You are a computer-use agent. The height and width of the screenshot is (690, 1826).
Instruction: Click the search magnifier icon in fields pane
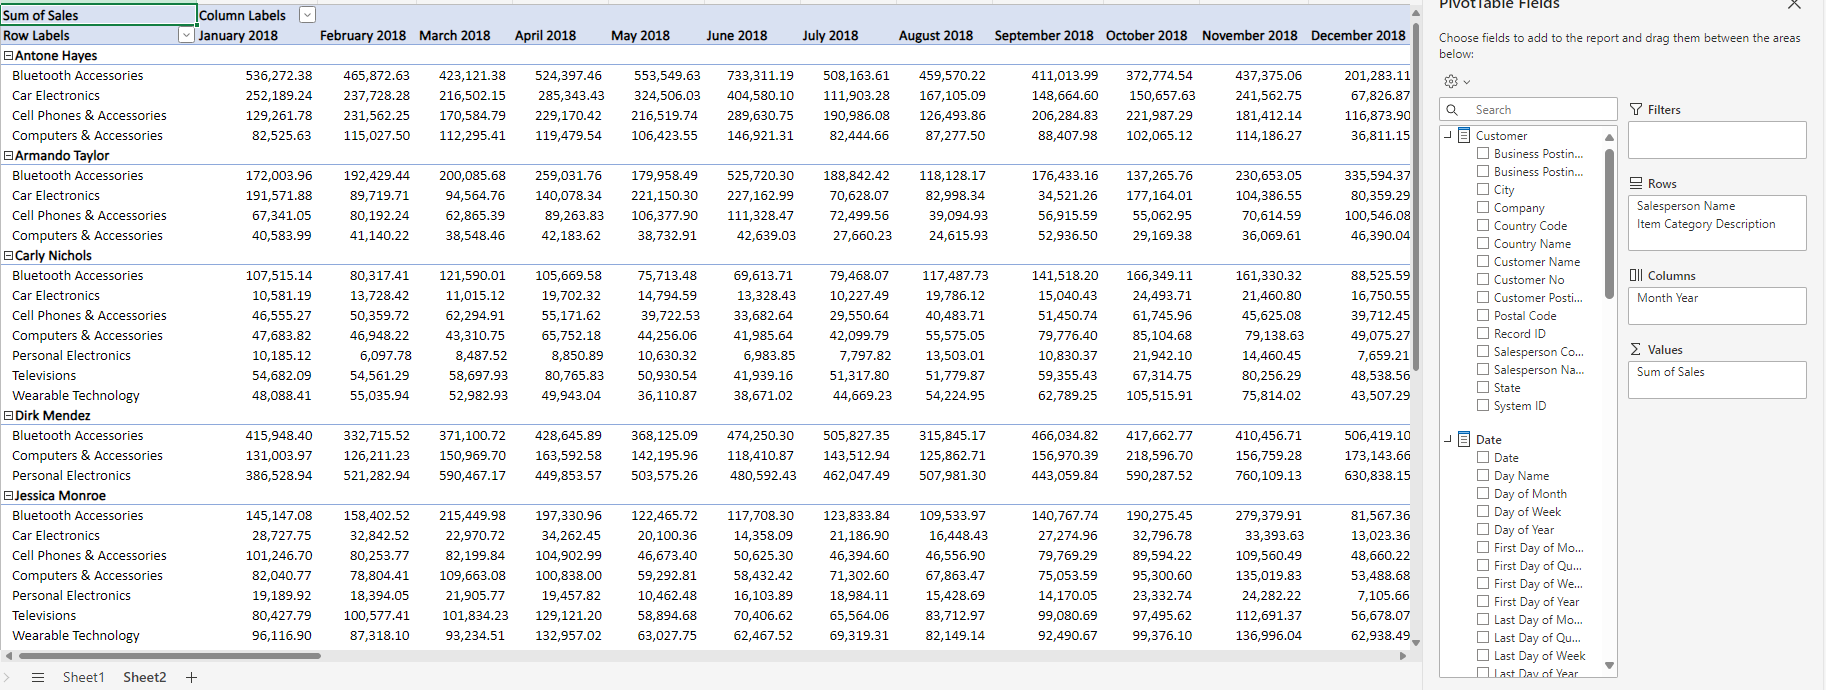(1453, 109)
